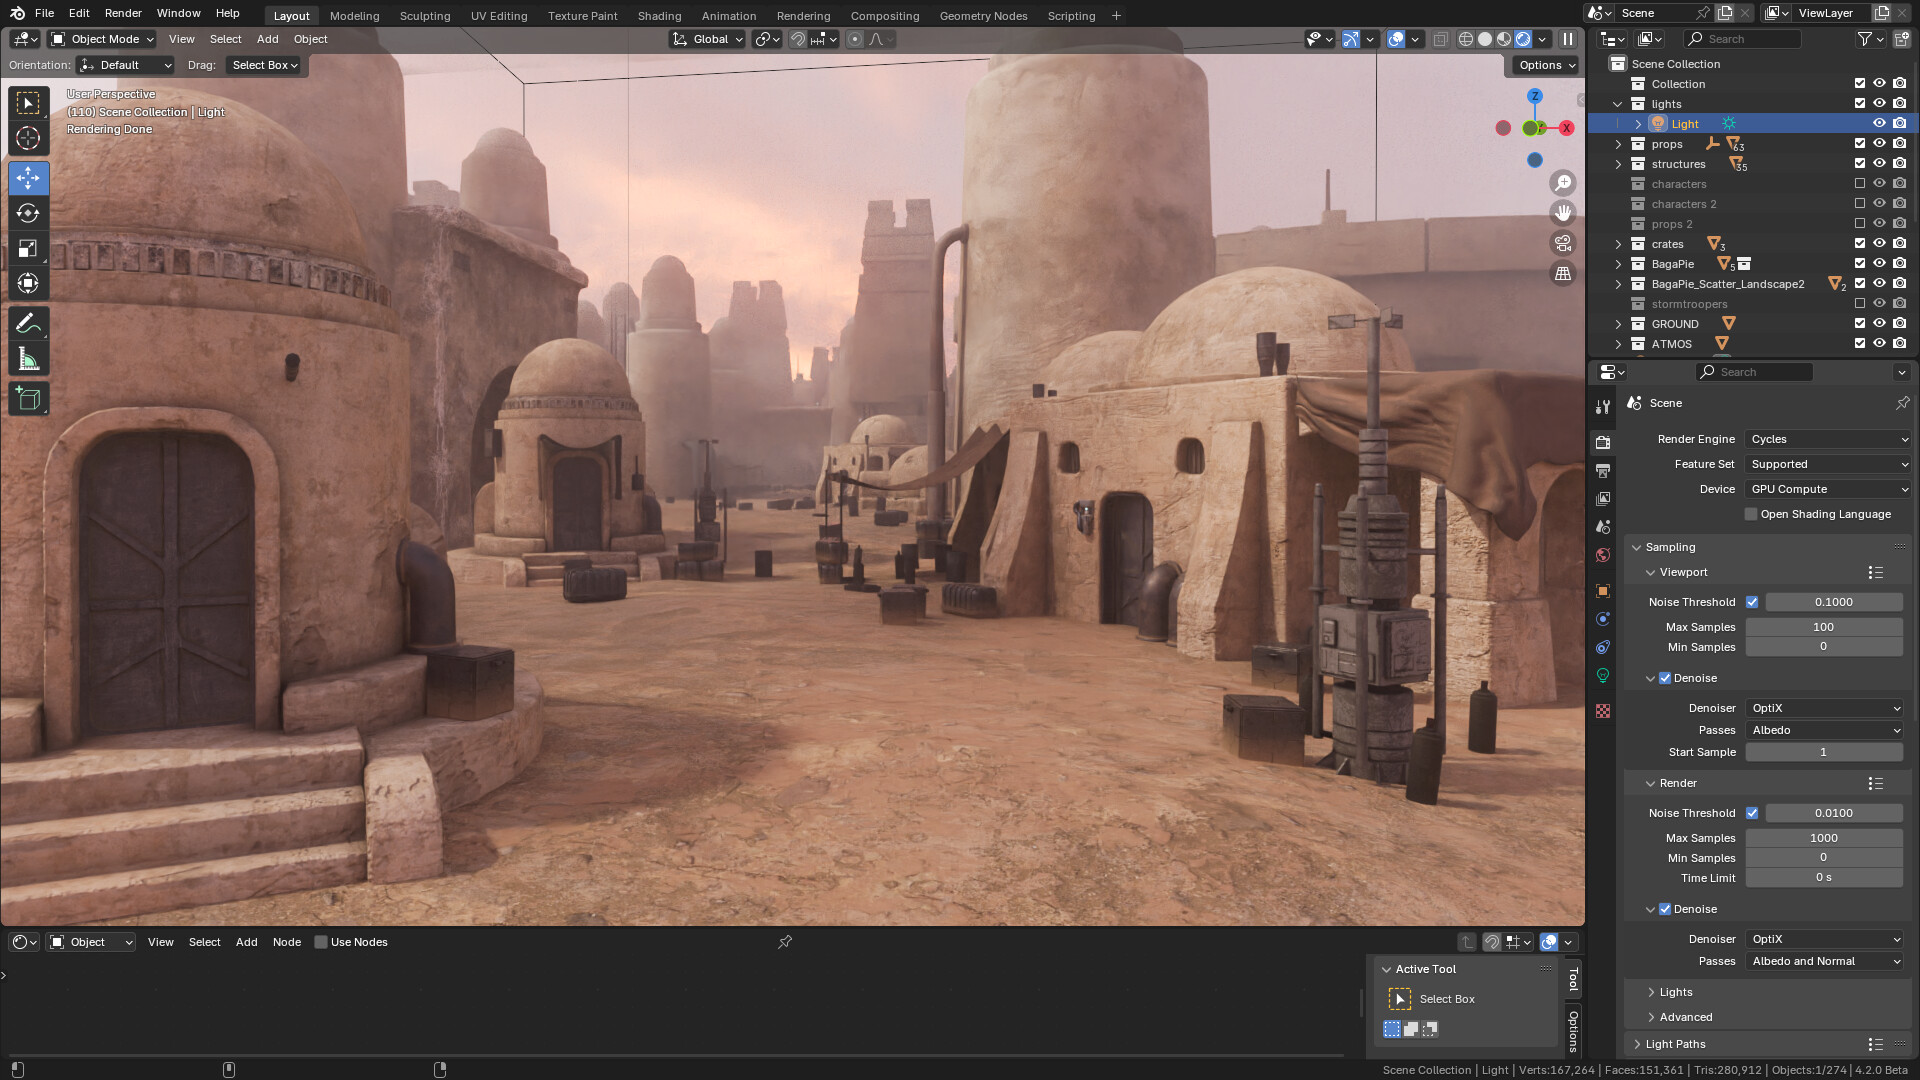Image resolution: width=1920 pixels, height=1080 pixels.
Task: Activate the Measure tool
Action: (28, 357)
